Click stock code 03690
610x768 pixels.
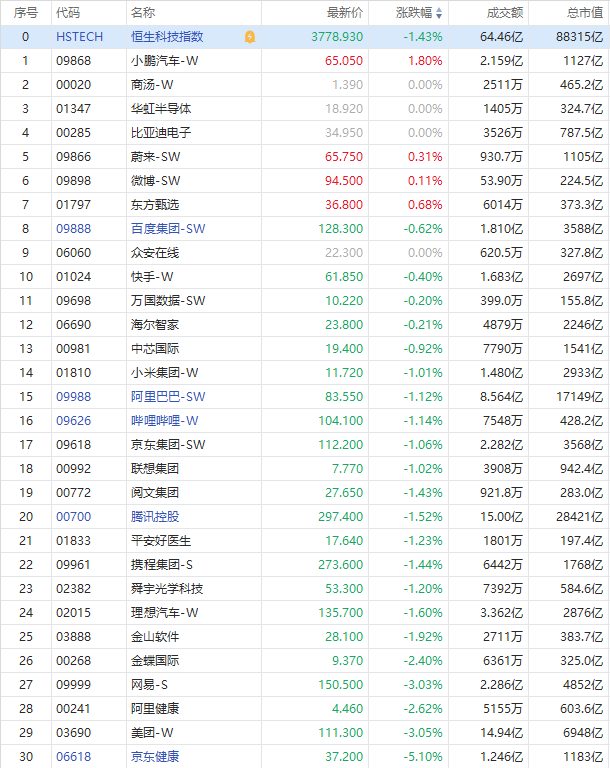click(73, 733)
